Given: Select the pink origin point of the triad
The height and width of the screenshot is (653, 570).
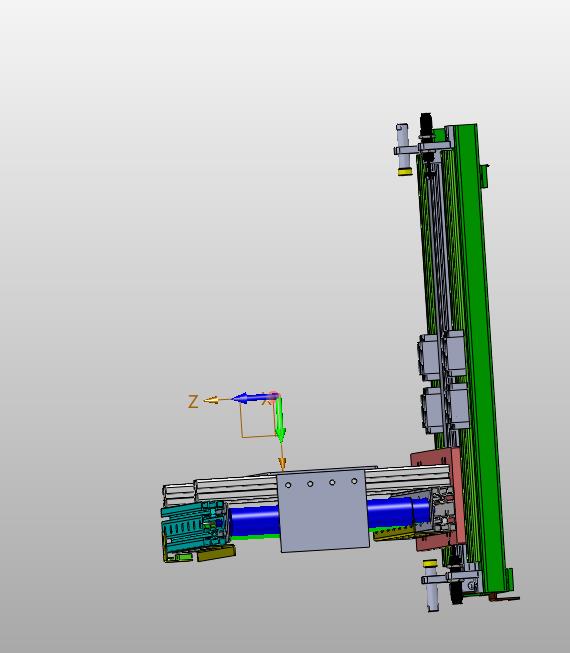Looking at the screenshot, I should click(x=274, y=395).
